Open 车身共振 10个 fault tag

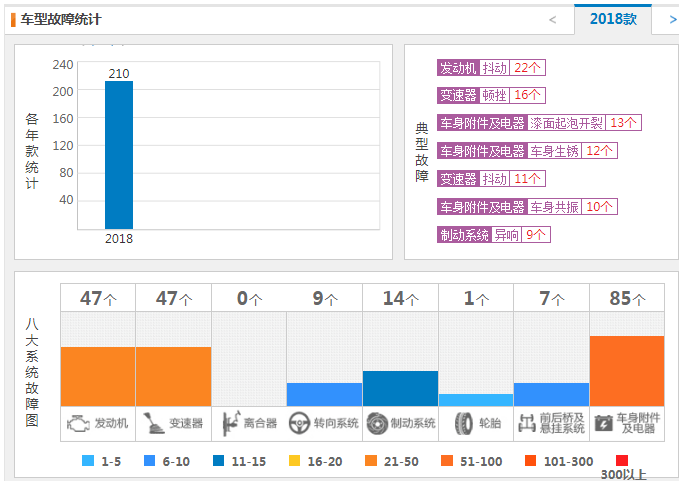[x=527, y=207]
